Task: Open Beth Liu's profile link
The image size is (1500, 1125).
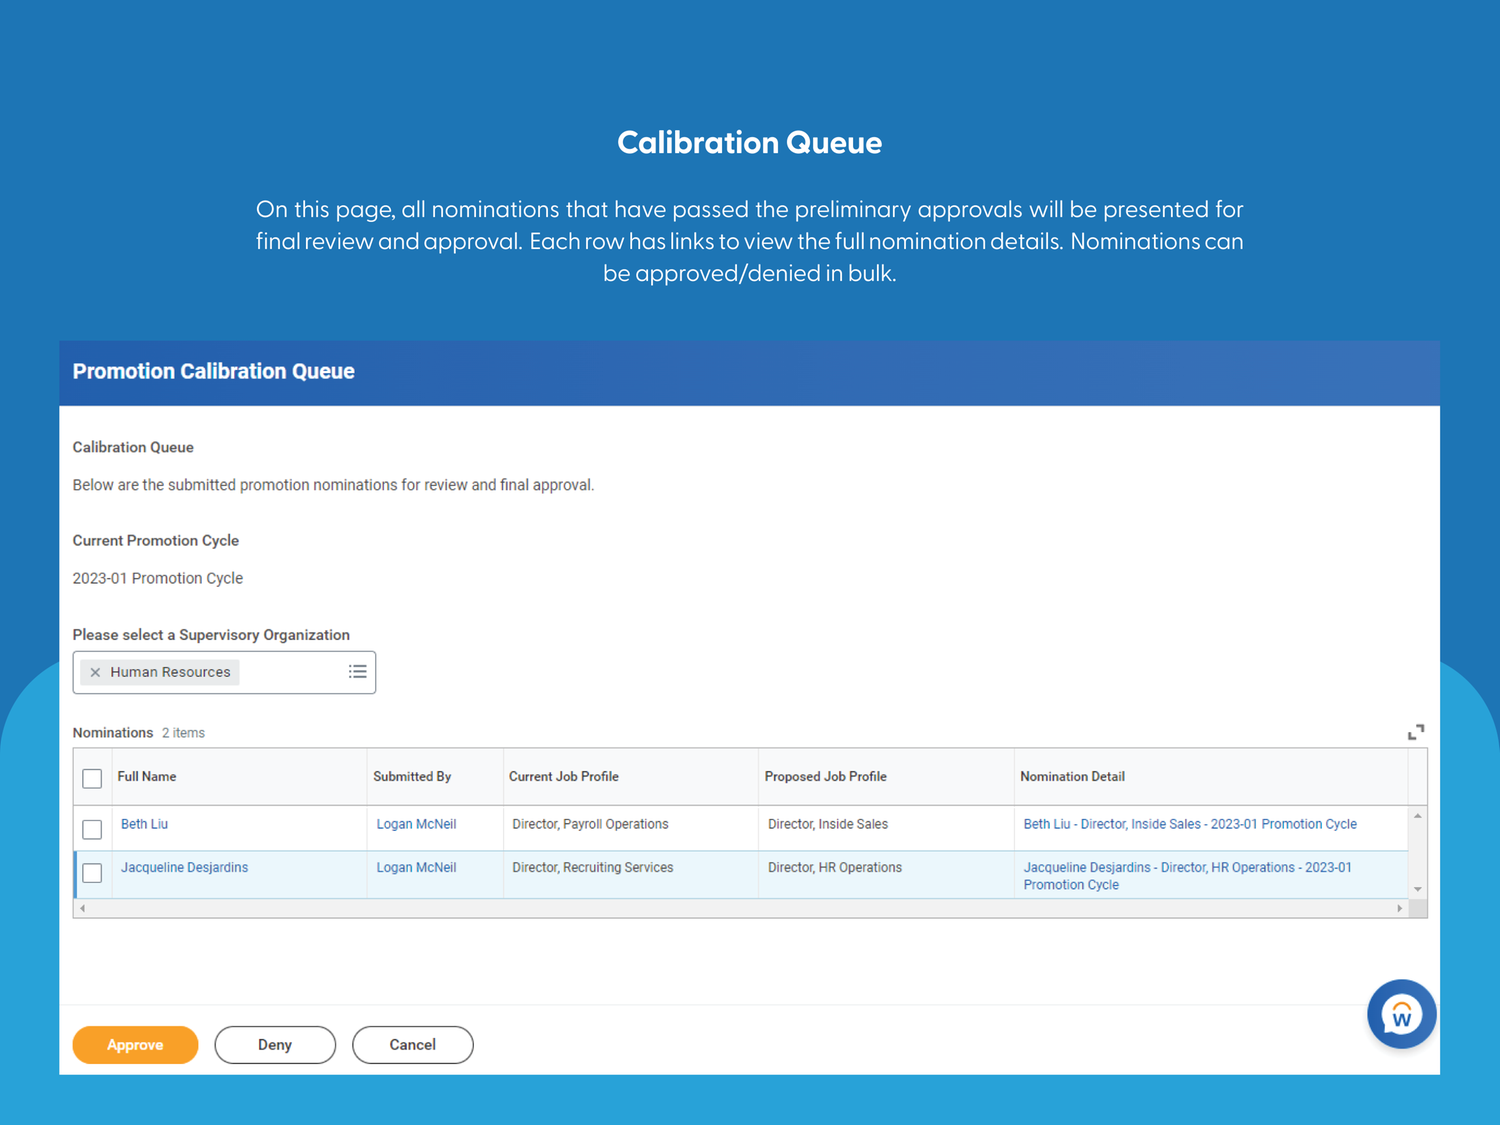Action: (x=144, y=823)
